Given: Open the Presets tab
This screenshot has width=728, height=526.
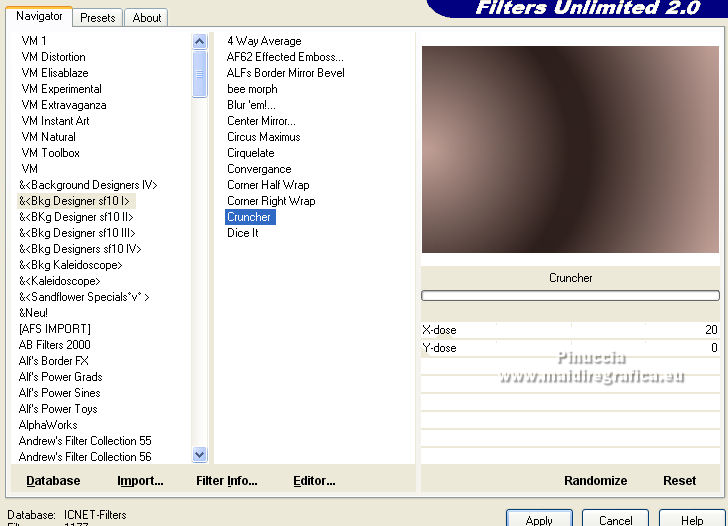Looking at the screenshot, I should click(x=98, y=18).
